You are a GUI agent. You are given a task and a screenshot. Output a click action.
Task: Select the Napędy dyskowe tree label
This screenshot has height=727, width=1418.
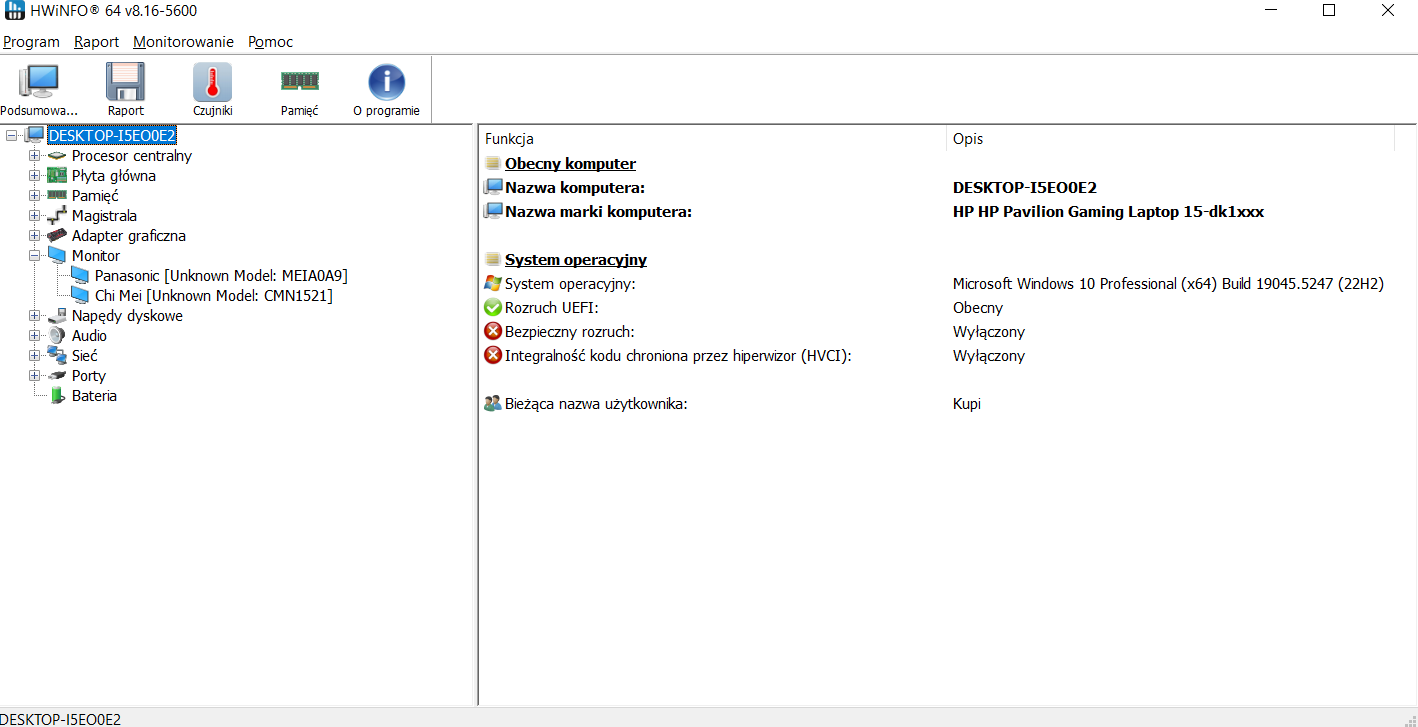point(127,316)
